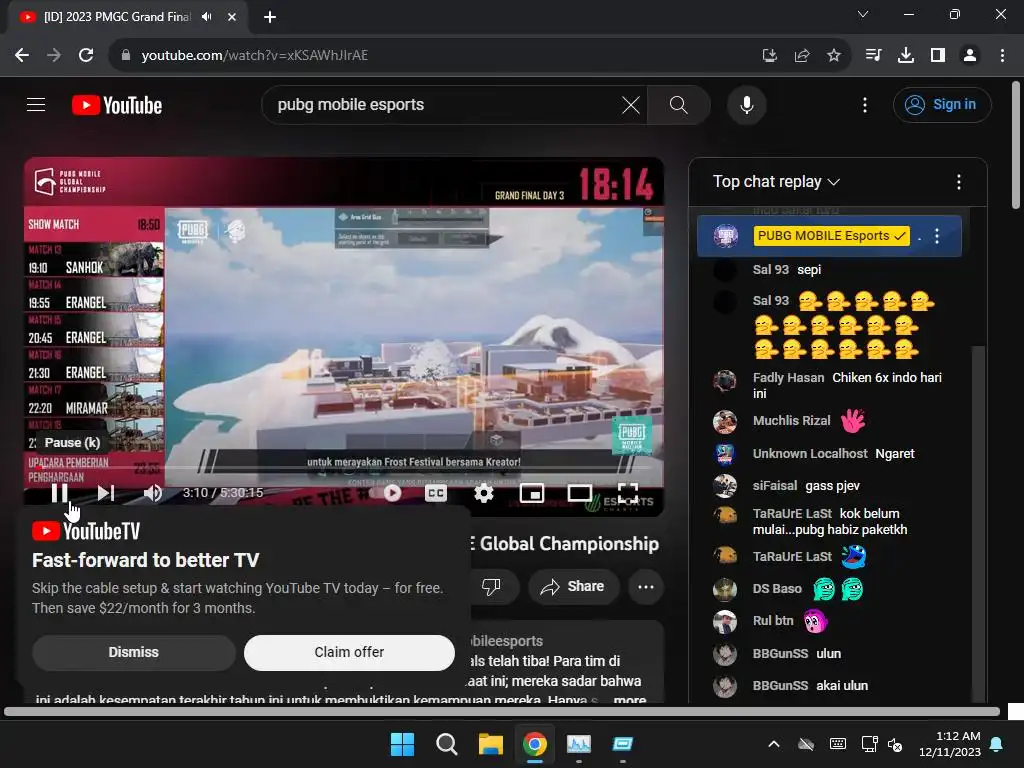Image resolution: width=1024 pixels, height=768 pixels.
Task: Dislike the video
Action: [491, 586]
